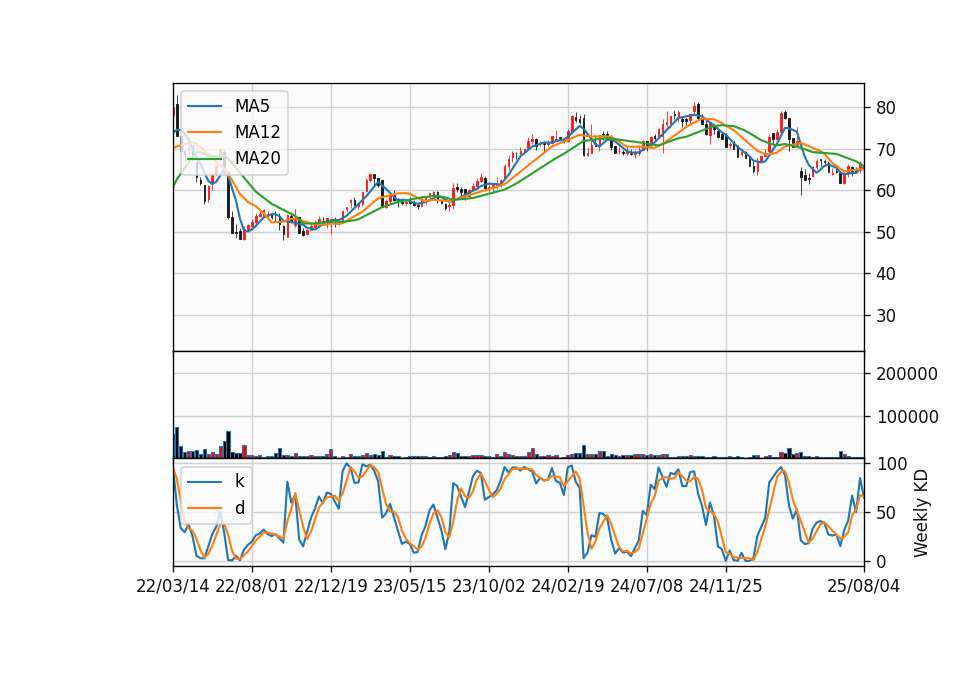960x690 pixels.
Task: Click the k legend entry
Action: point(239,481)
